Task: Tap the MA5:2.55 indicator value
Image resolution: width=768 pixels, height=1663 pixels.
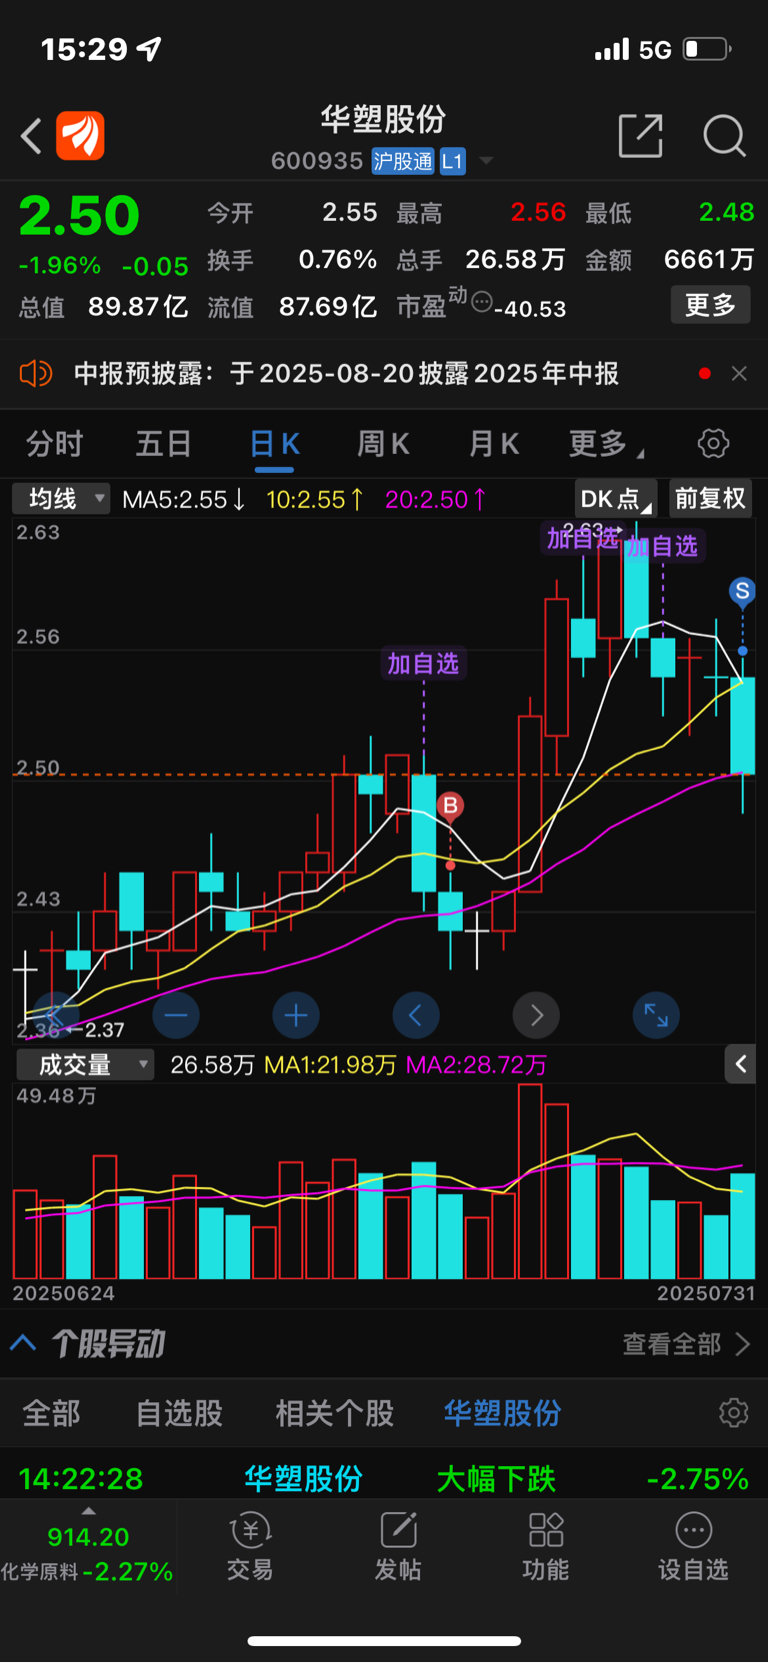Action: (x=184, y=499)
